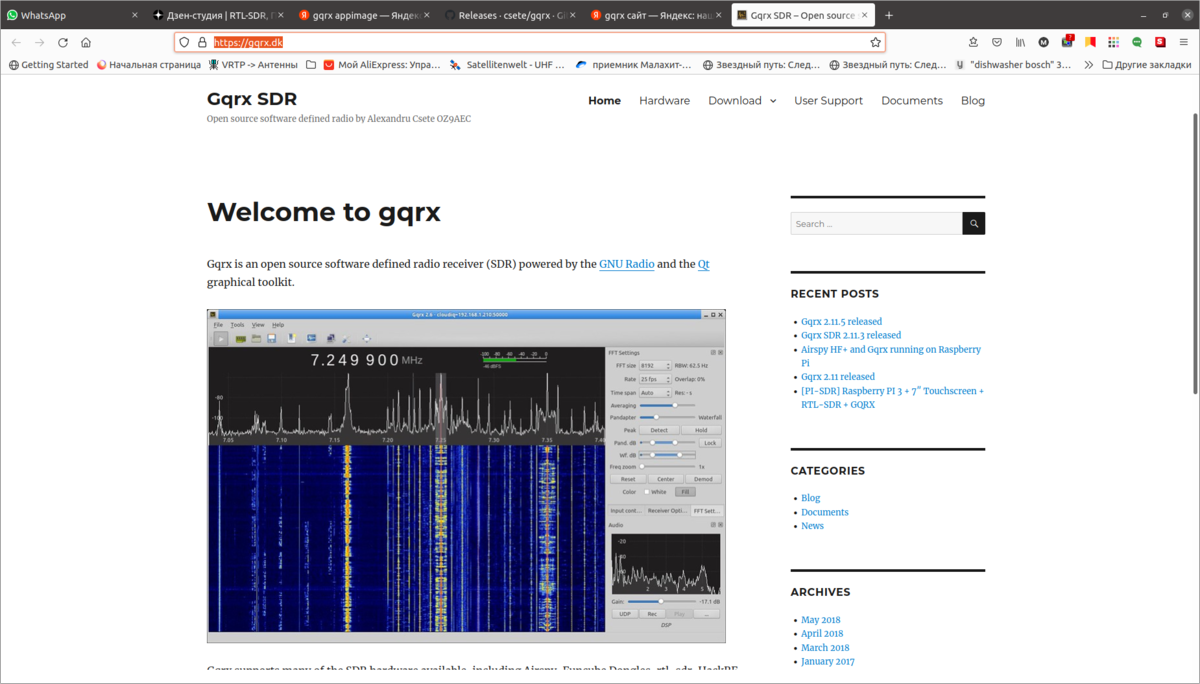Image resolution: width=1200 pixels, height=684 pixels.
Task: Open the yellow-red bookmark flag extension
Action: pyautogui.click(x=1090, y=42)
